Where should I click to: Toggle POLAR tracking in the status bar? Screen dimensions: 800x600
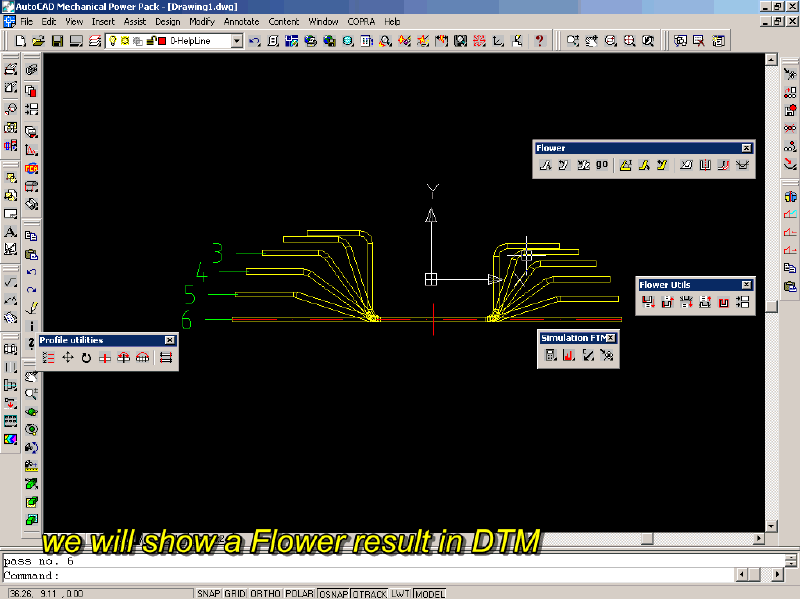[299, 594]
